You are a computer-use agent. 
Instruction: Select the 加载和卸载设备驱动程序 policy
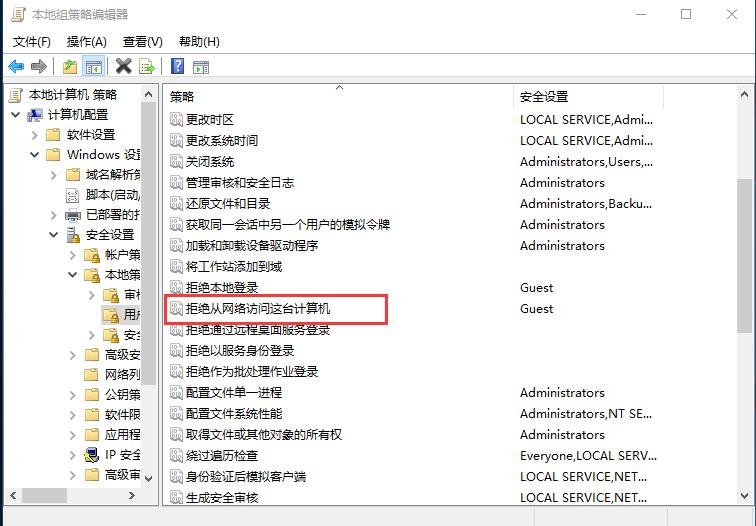point(252,245)
